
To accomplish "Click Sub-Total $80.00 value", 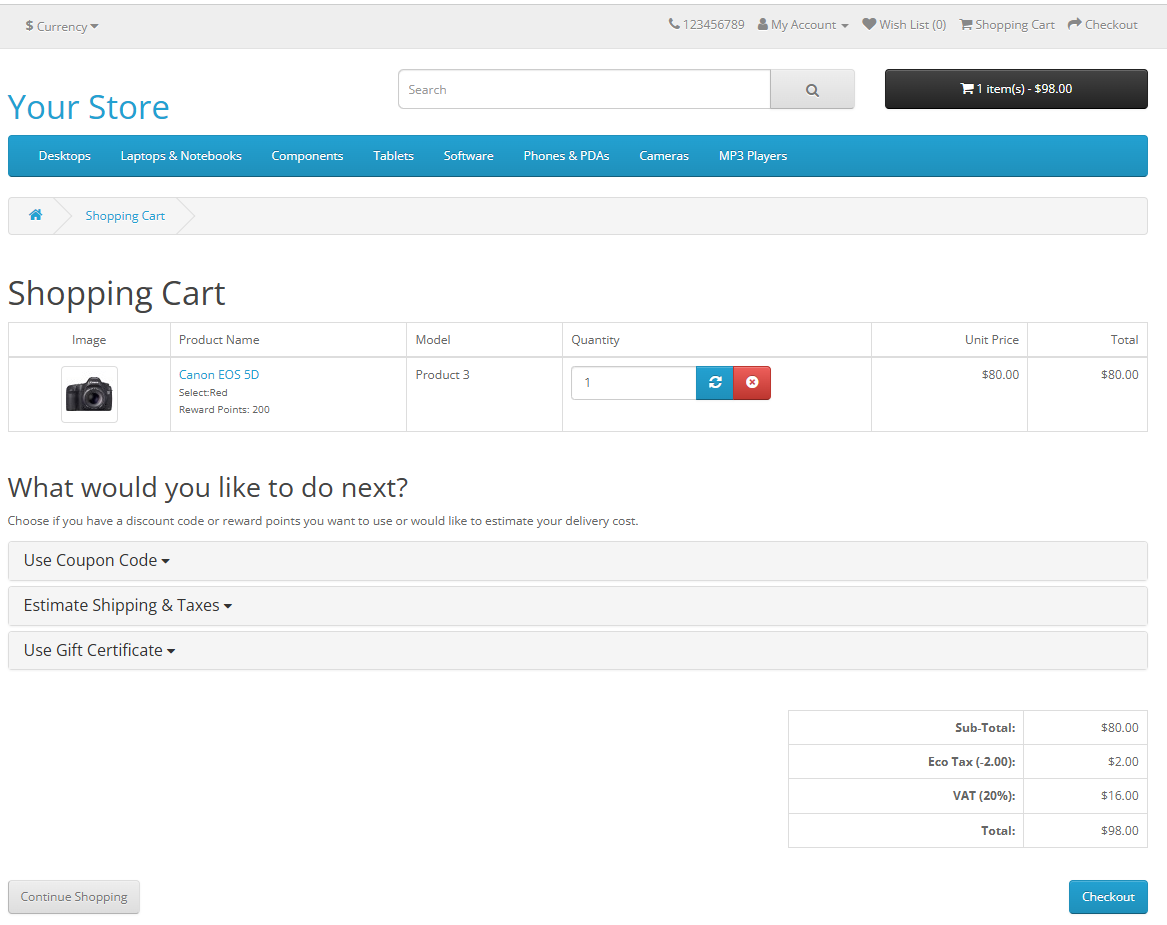I will (x=1119, y=728).
